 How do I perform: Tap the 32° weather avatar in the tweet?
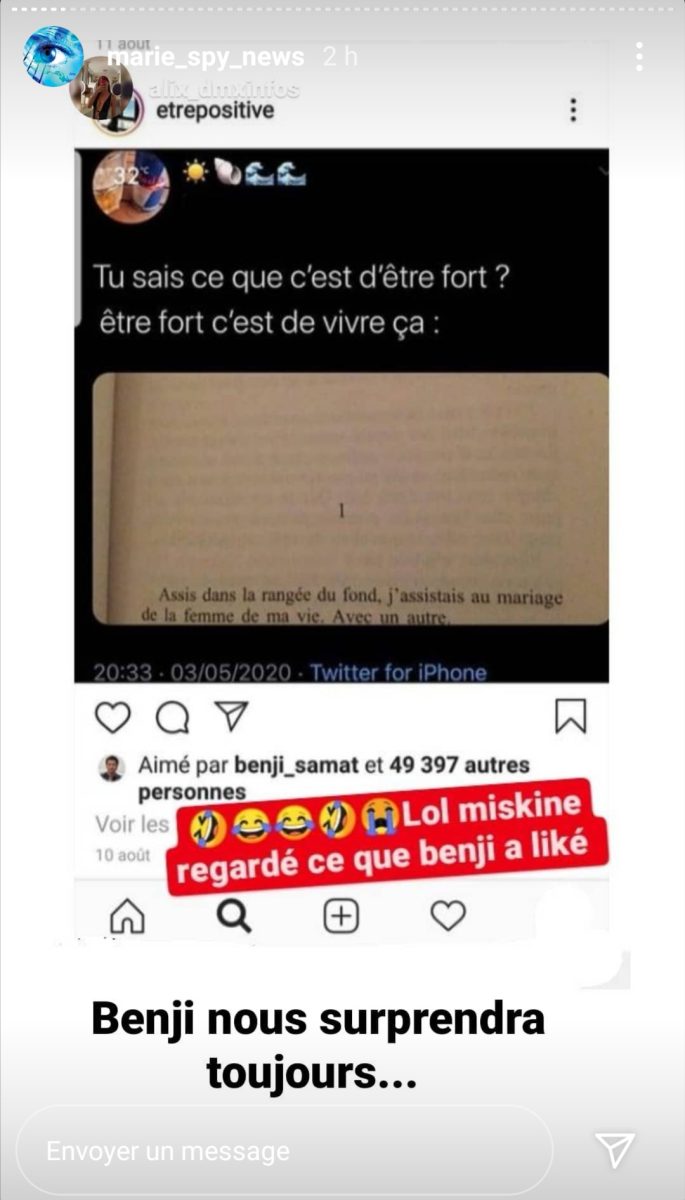coord(131,185)
